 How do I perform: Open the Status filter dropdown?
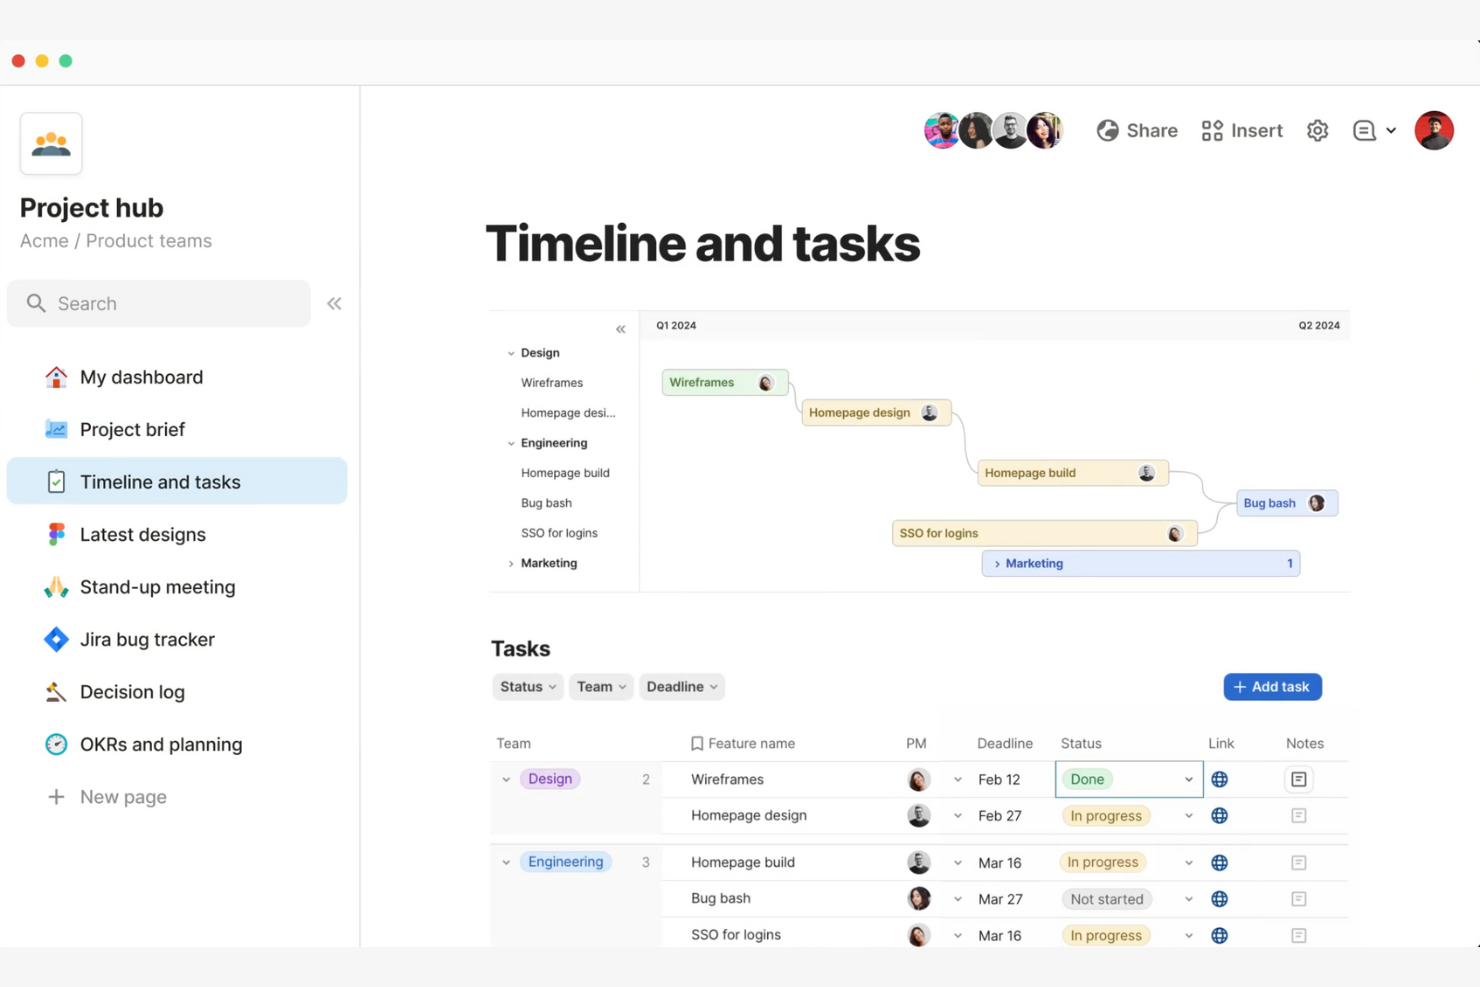[x=527, y=687]
